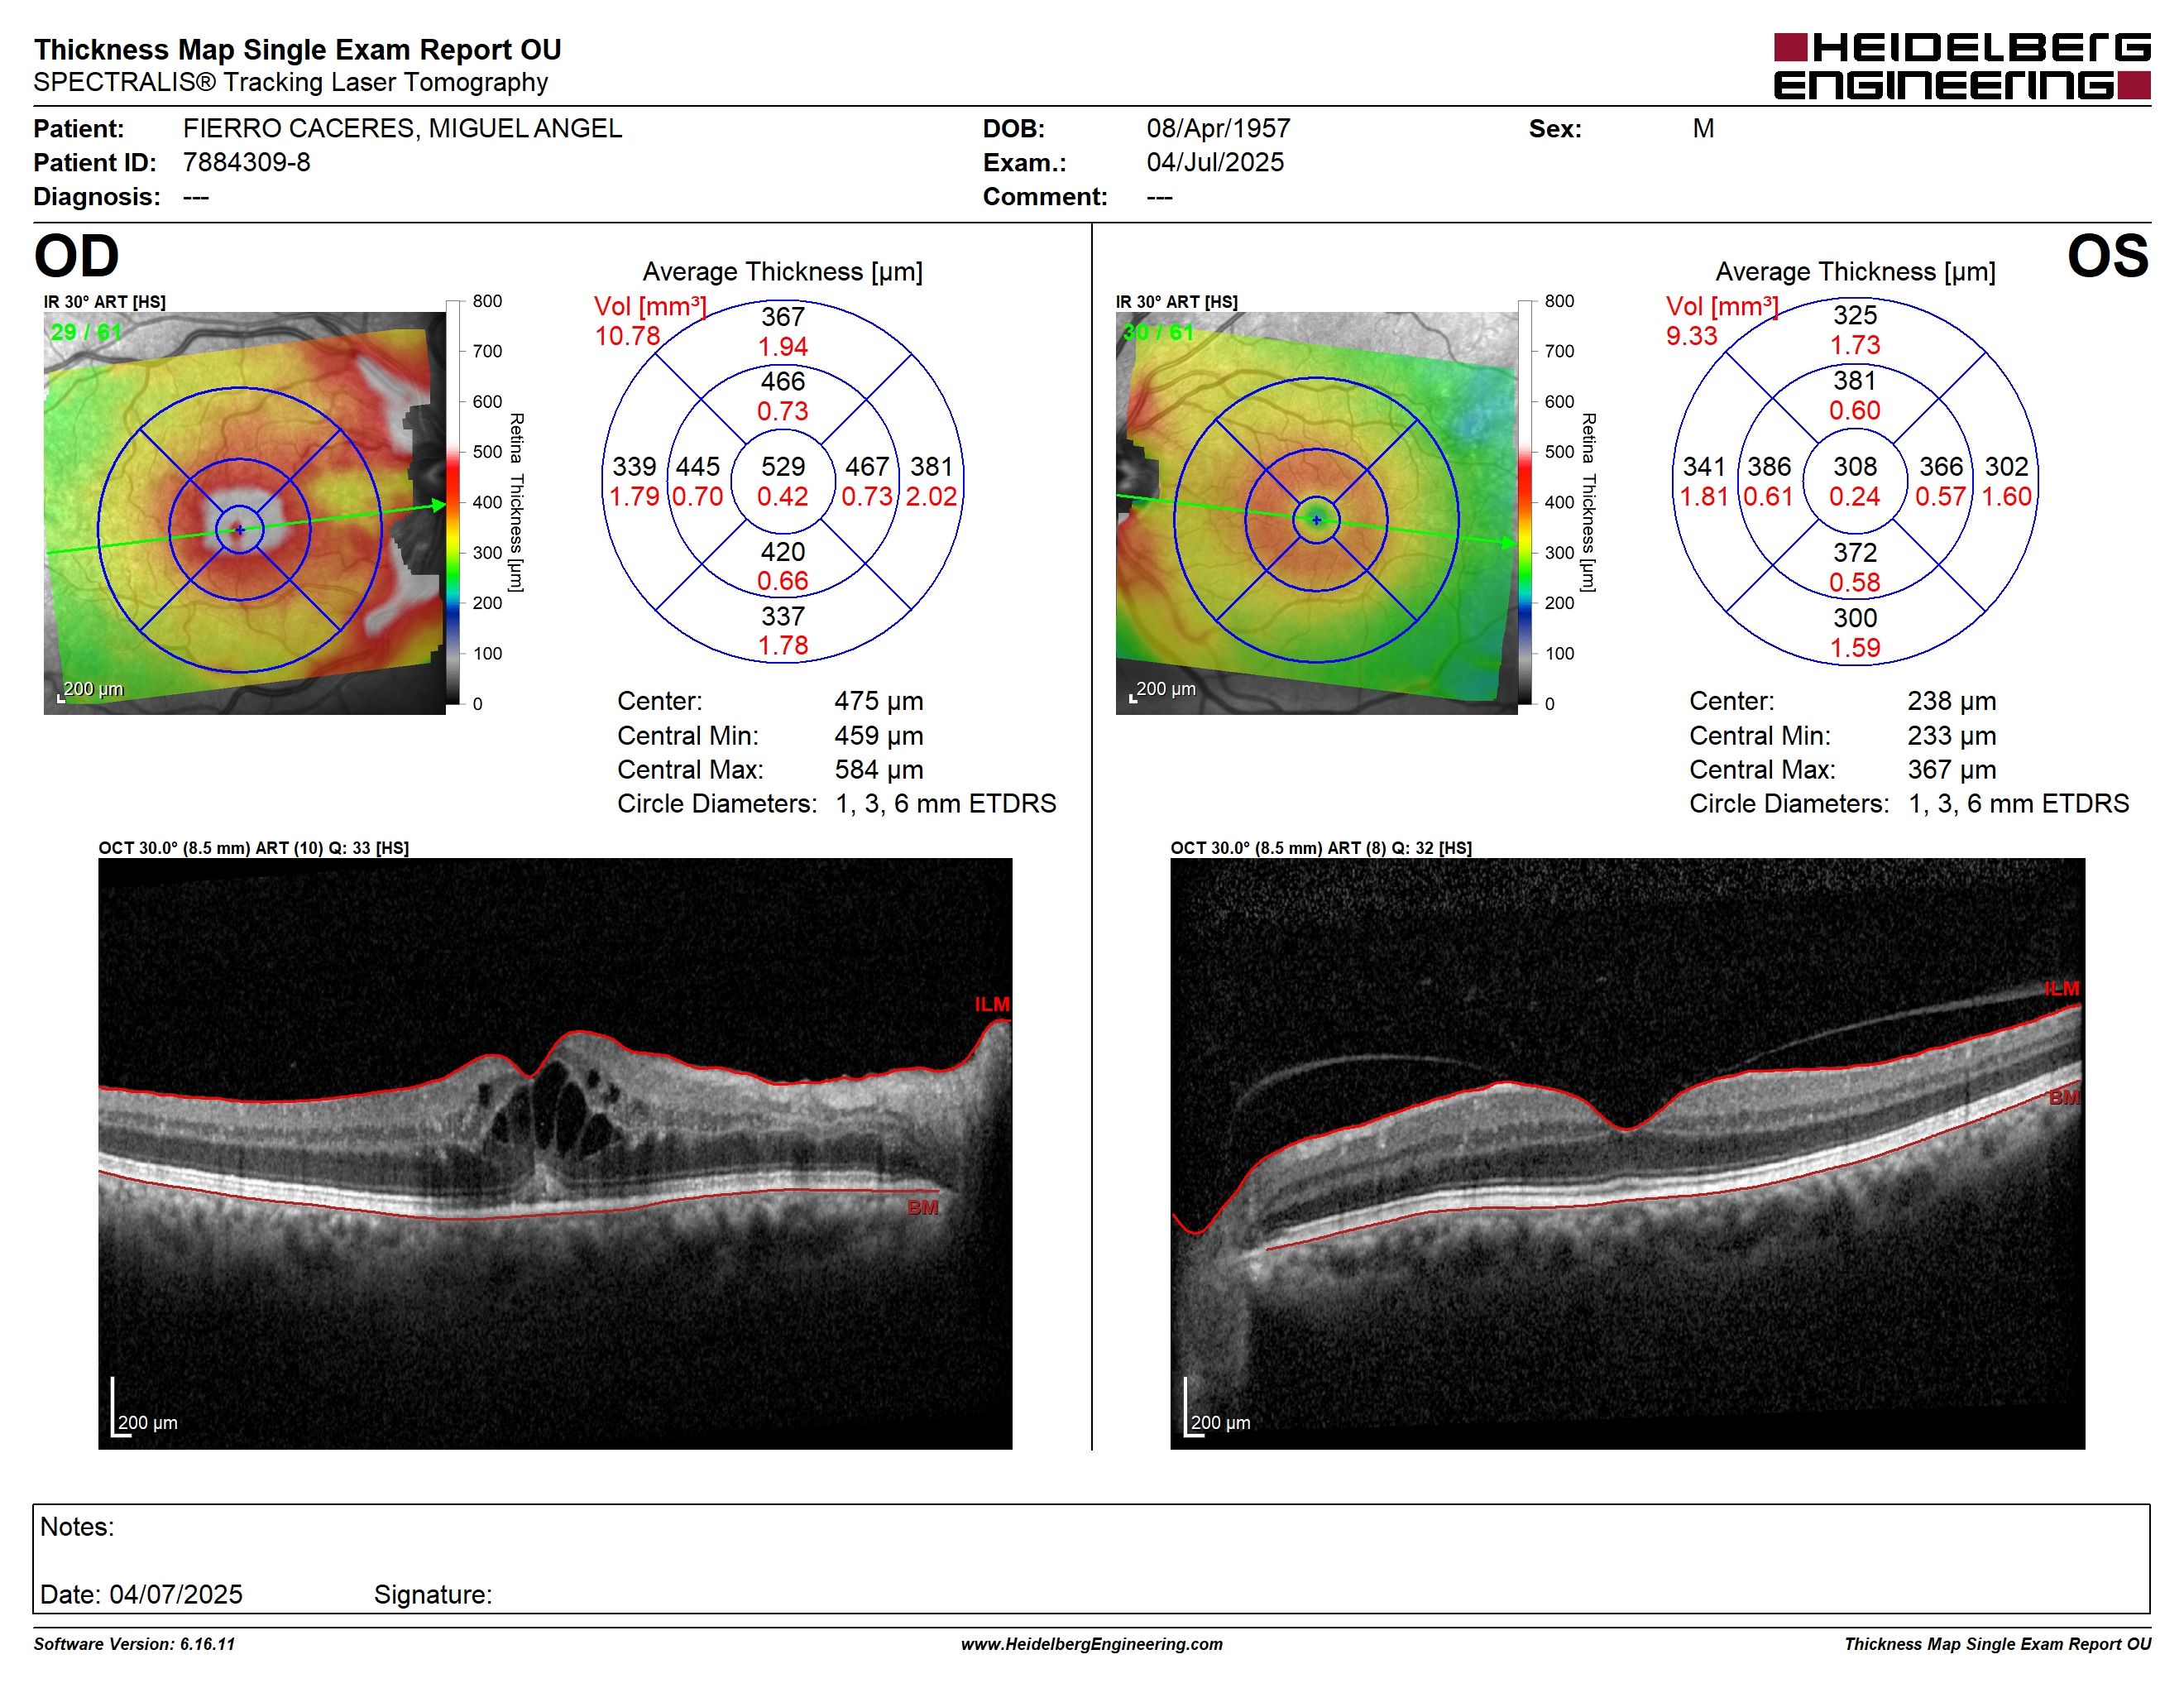Click the 'Signature:' field label
The width and height of the screenshot is (2184, 1688).
pos(433,1595)
